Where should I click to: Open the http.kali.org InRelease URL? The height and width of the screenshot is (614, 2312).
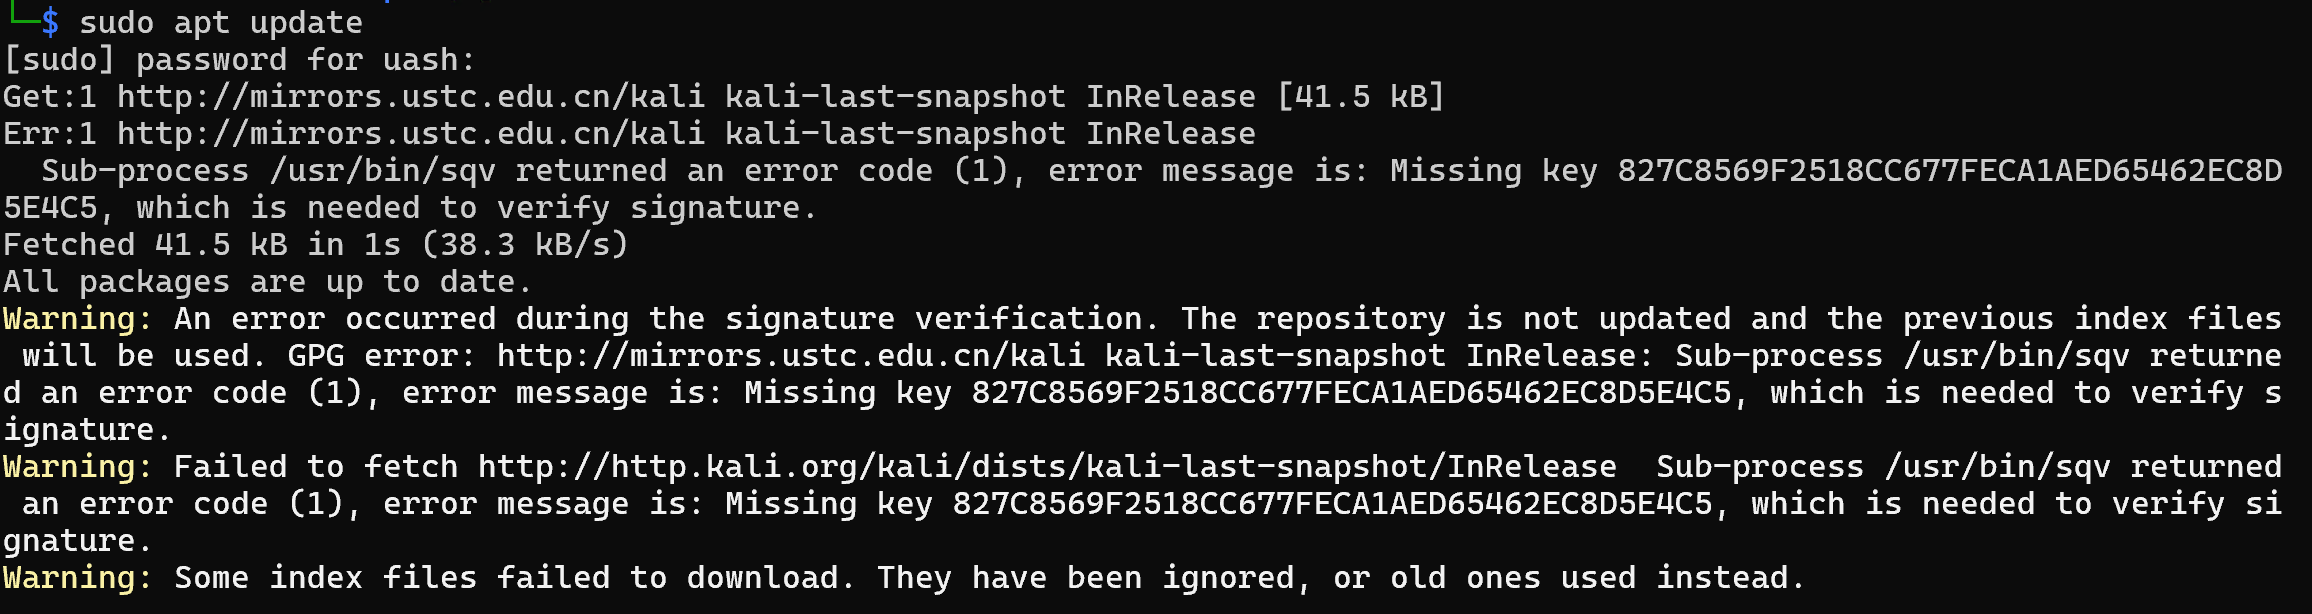[x=1047, y=467]
